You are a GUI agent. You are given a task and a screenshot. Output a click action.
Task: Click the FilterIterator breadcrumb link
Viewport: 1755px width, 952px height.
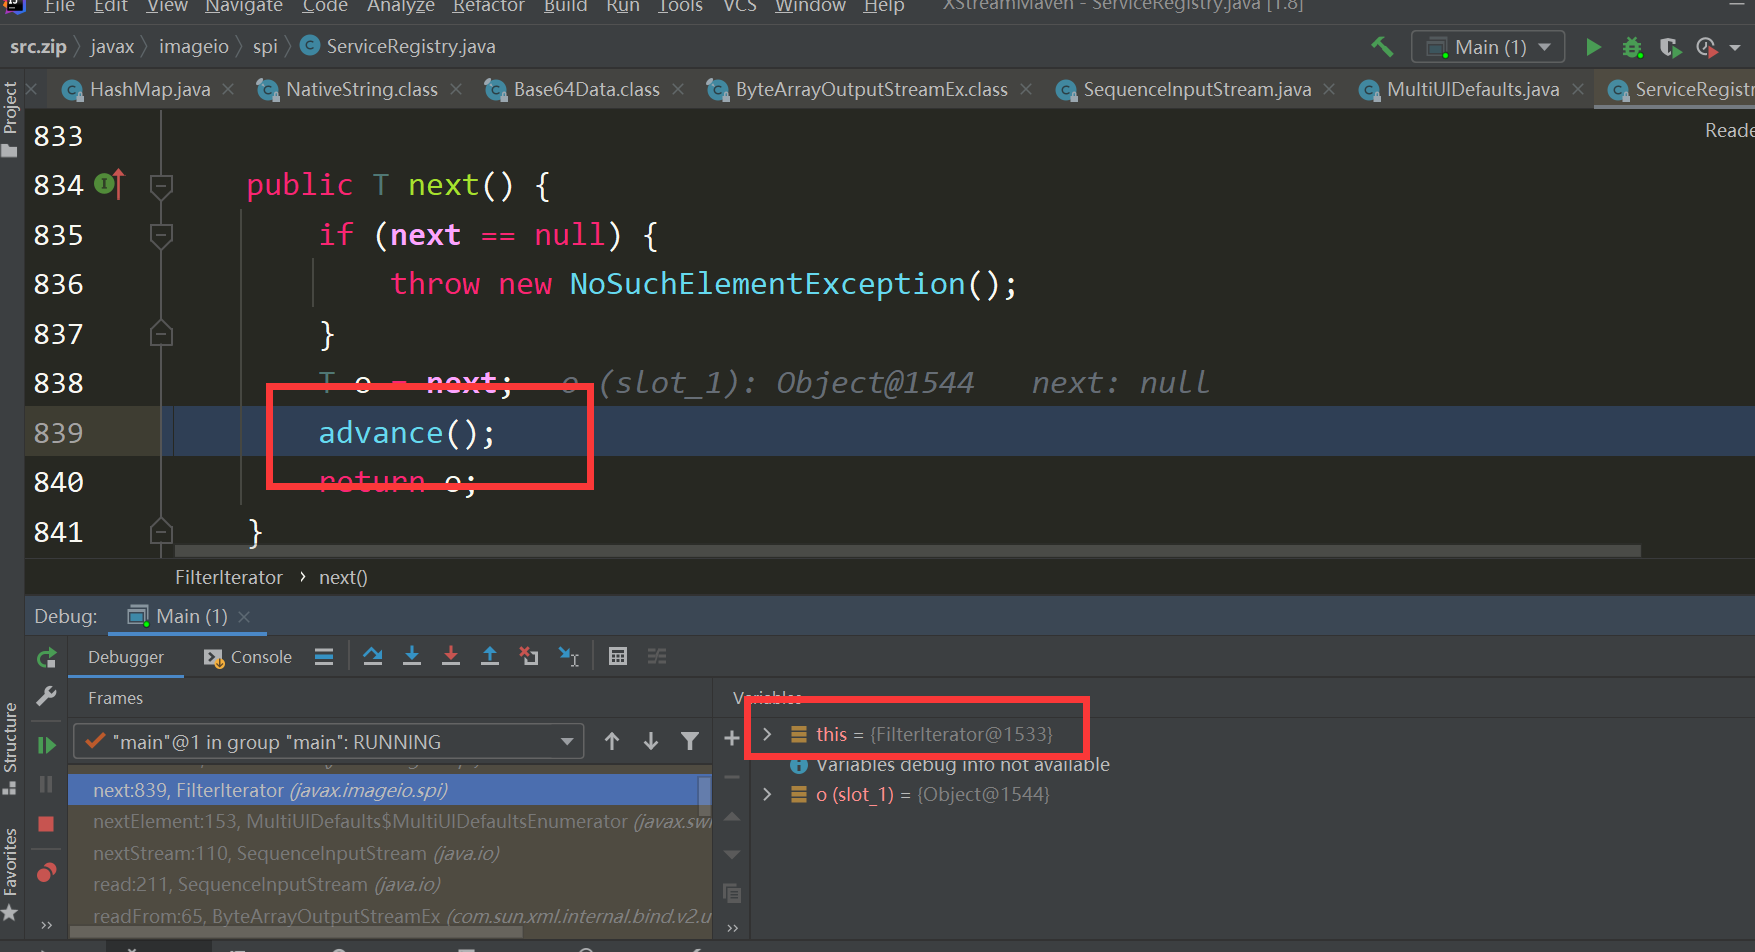point(229,577)
